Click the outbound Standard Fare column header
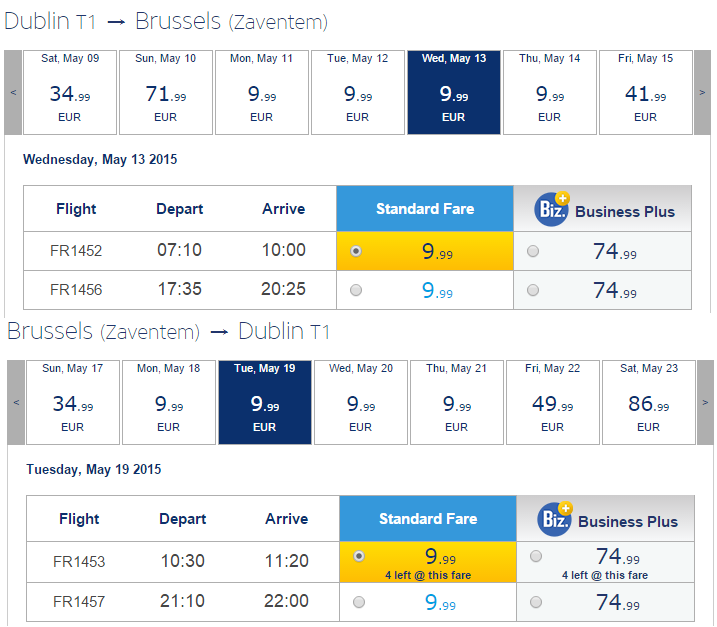 (x=425, y=209)
